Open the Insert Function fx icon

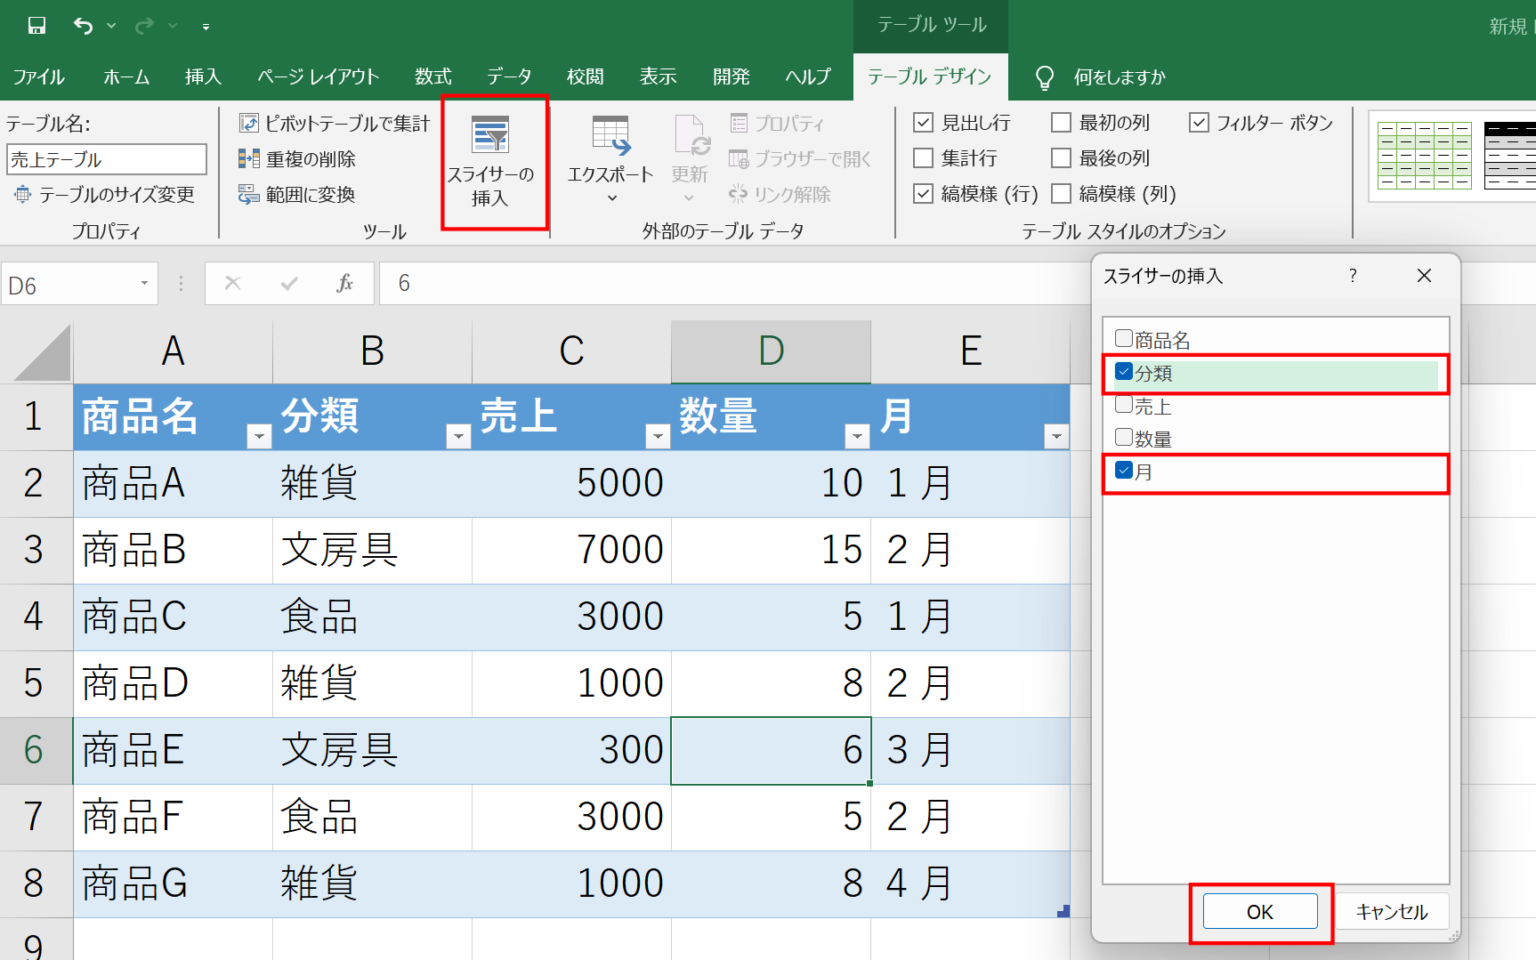(x=344, y=283)
